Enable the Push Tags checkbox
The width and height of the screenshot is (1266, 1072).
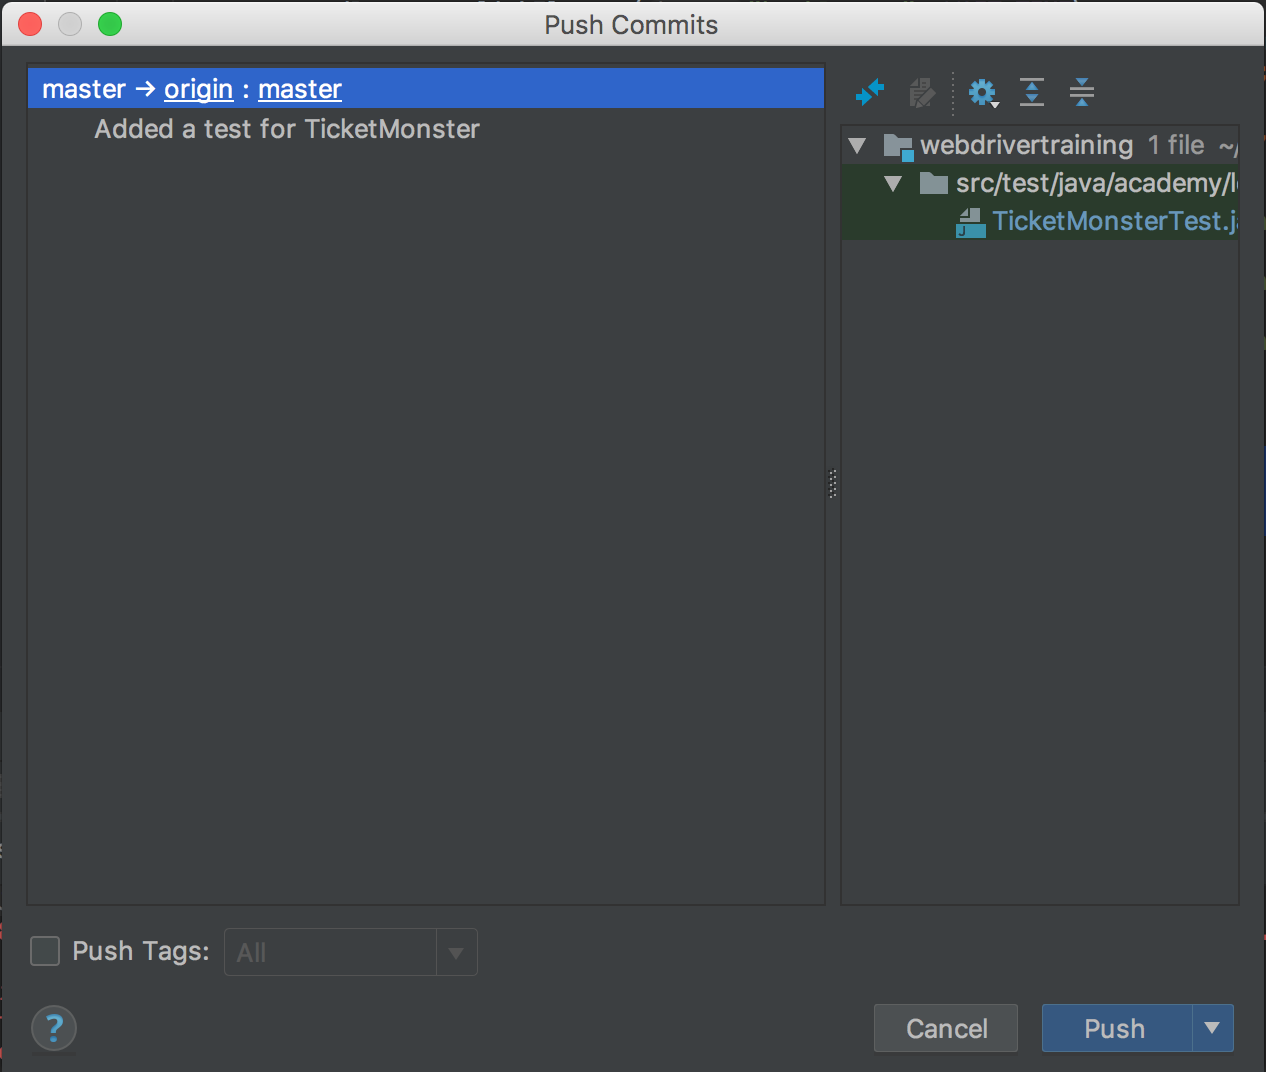point(45,951)
